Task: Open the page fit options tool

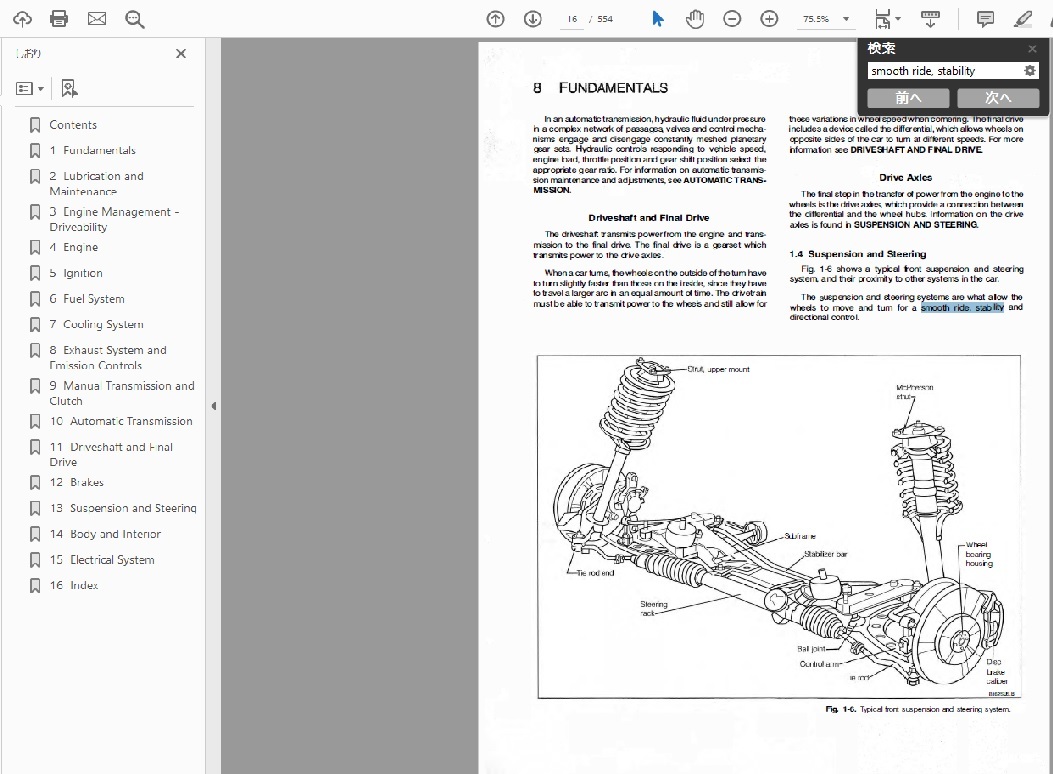Action: 886,19
